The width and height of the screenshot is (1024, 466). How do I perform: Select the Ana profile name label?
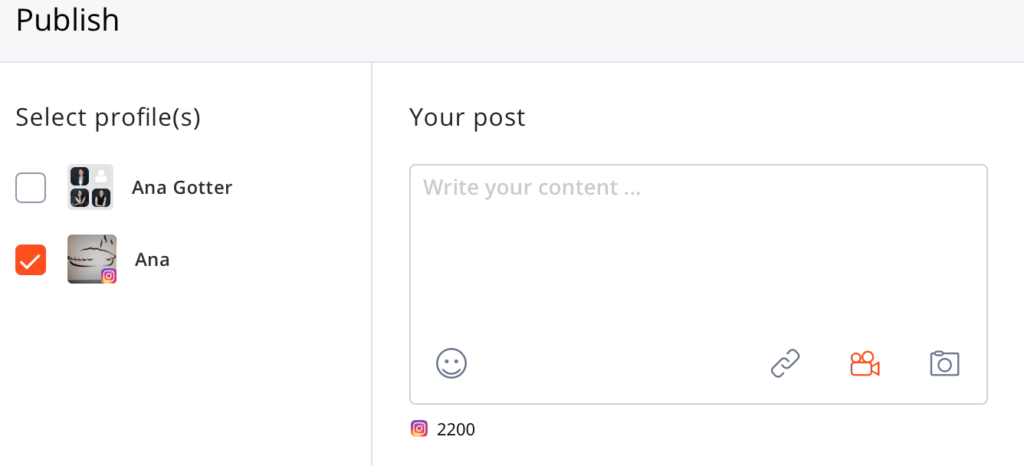(x=153, y=260)
